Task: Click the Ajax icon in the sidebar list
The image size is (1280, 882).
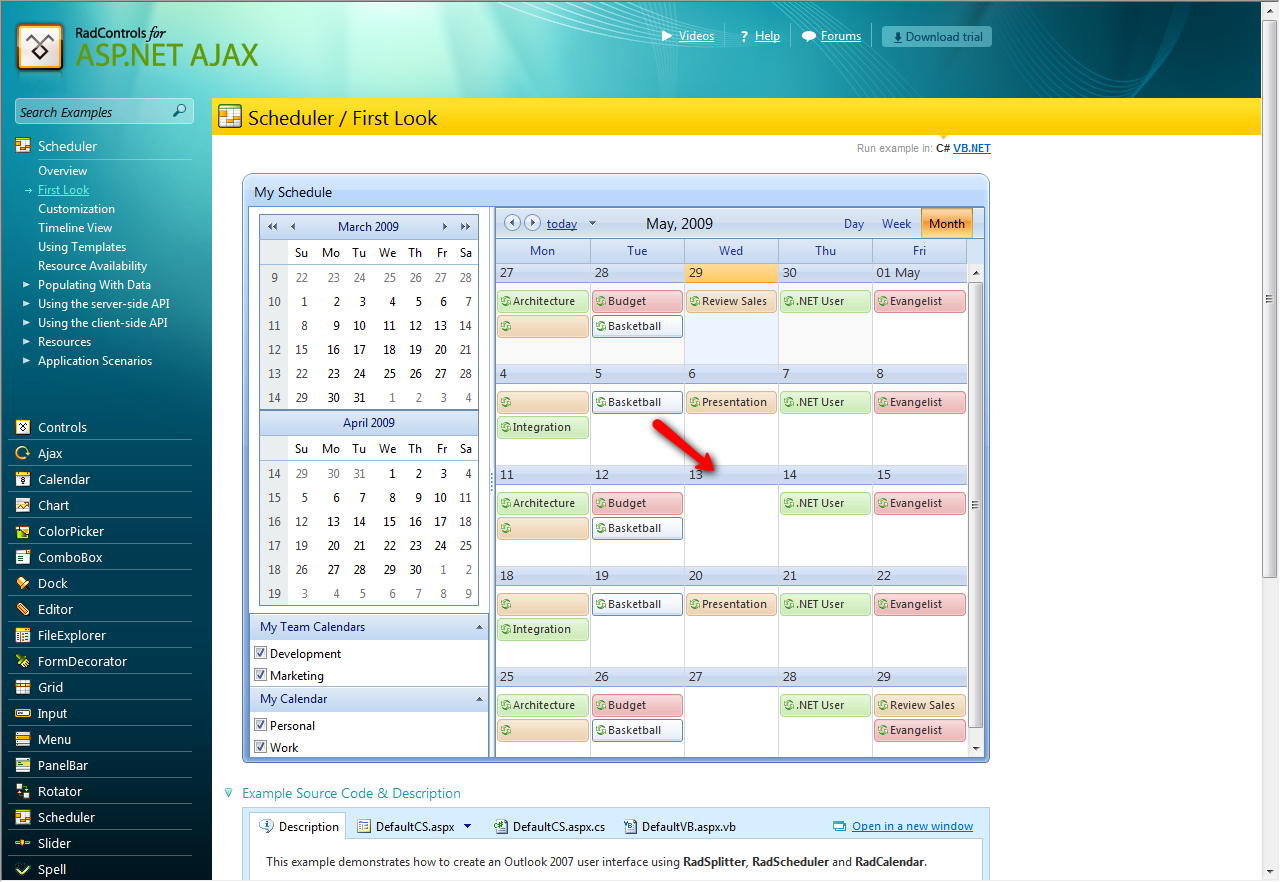Action: (23, 453)
